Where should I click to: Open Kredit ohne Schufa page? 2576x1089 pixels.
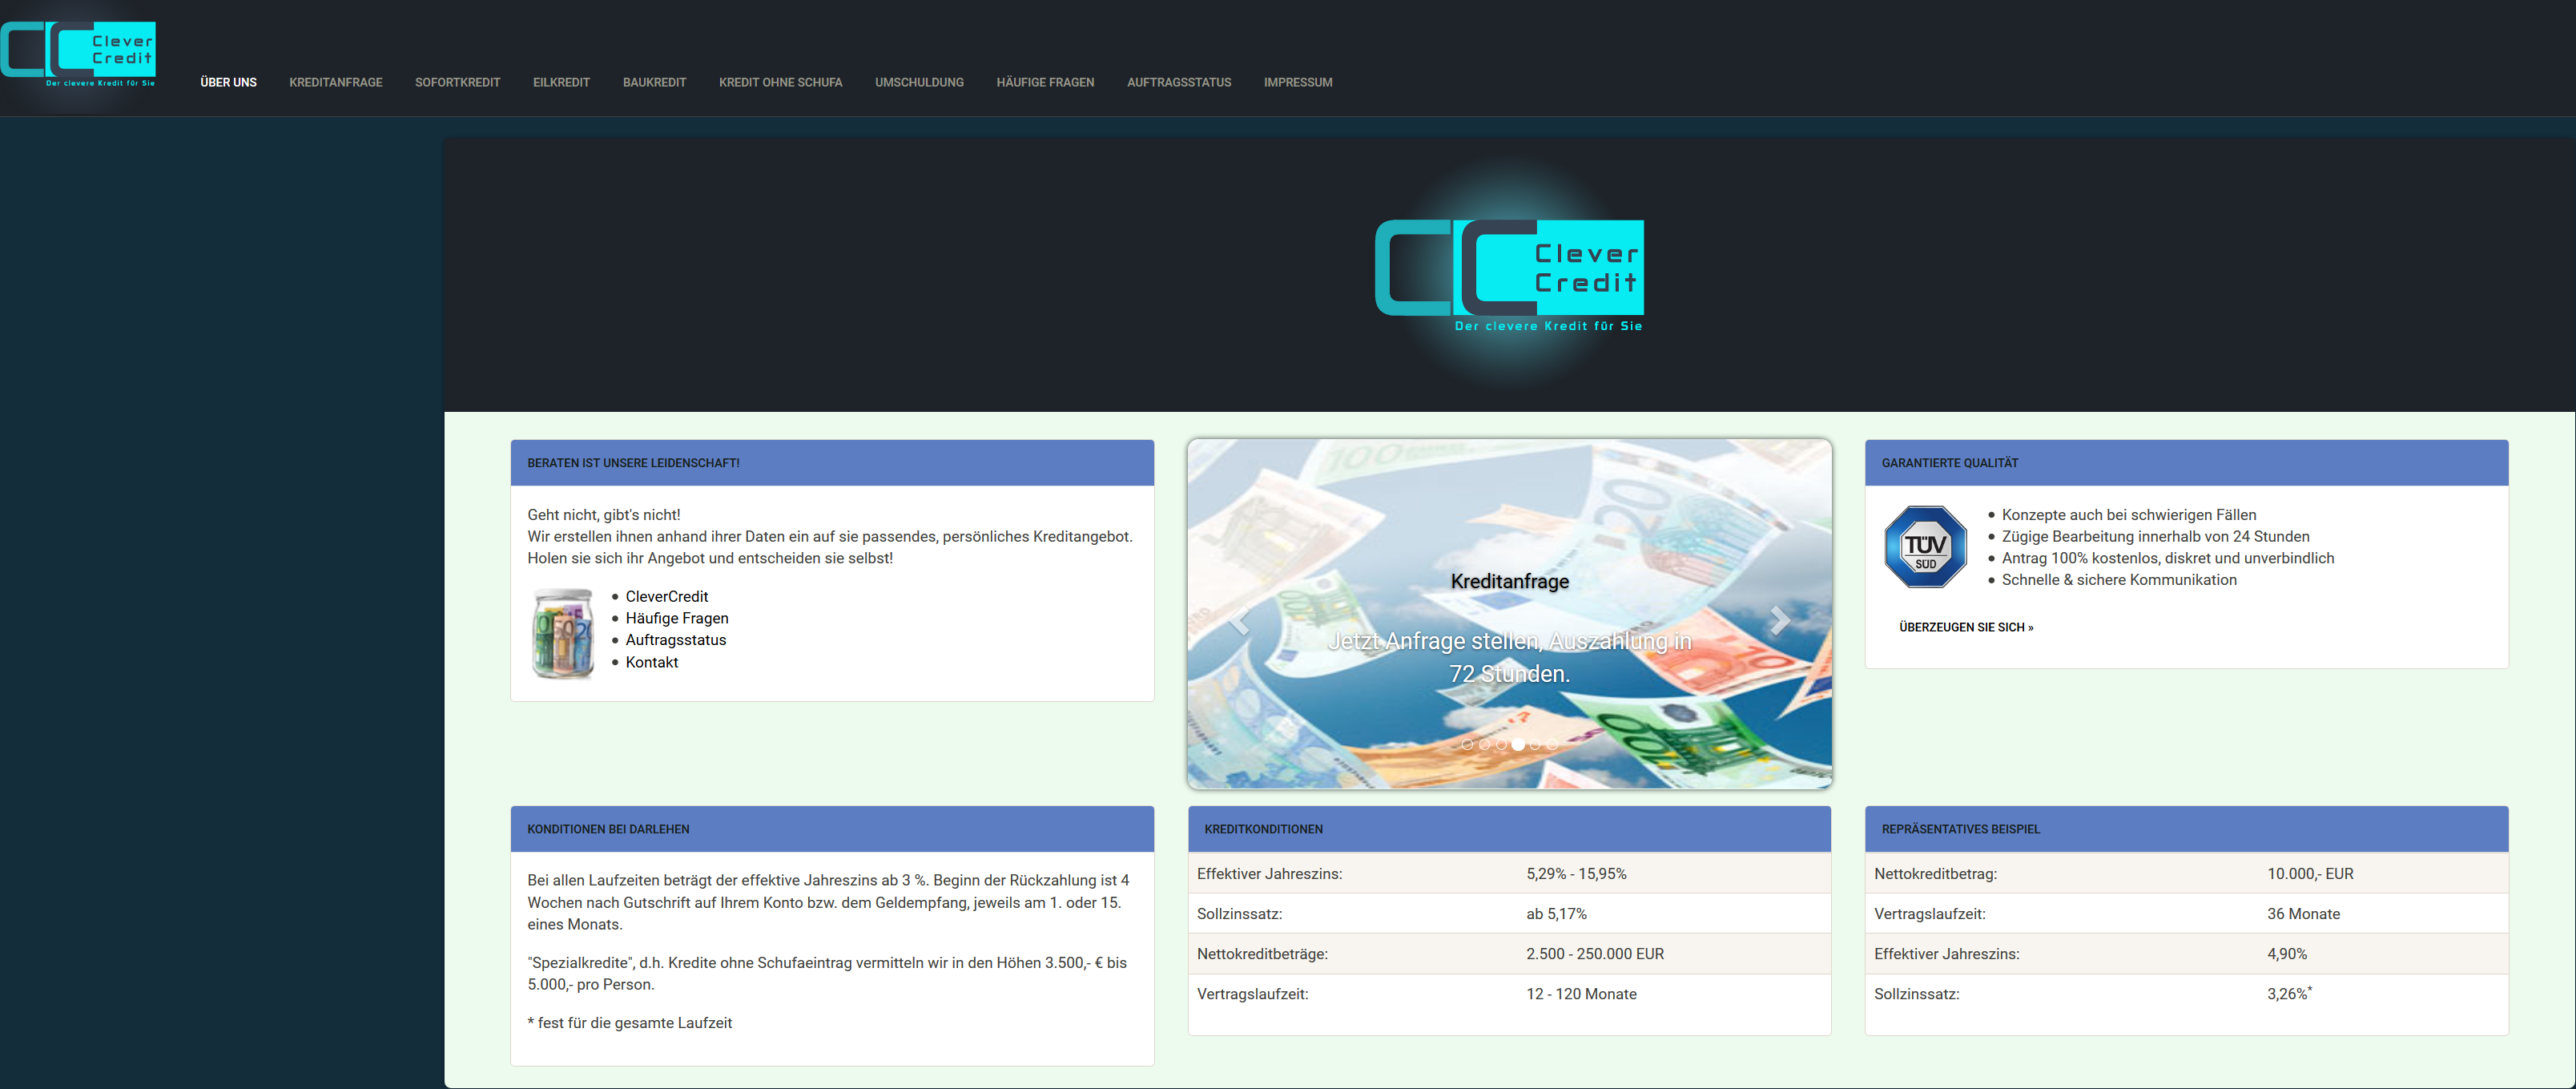click(780, 82)
